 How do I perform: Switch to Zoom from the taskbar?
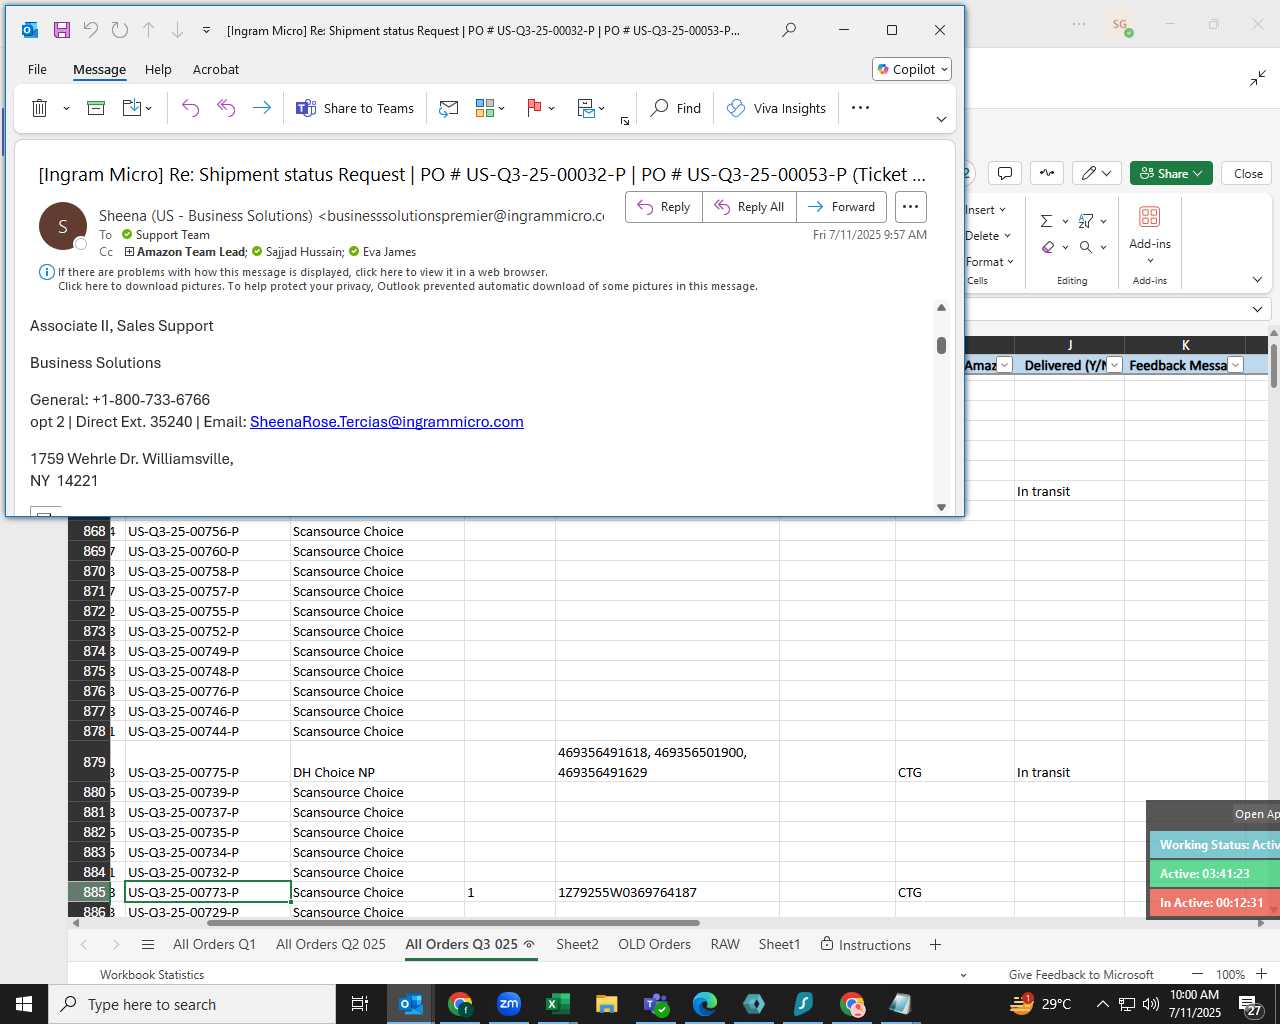509,1004
